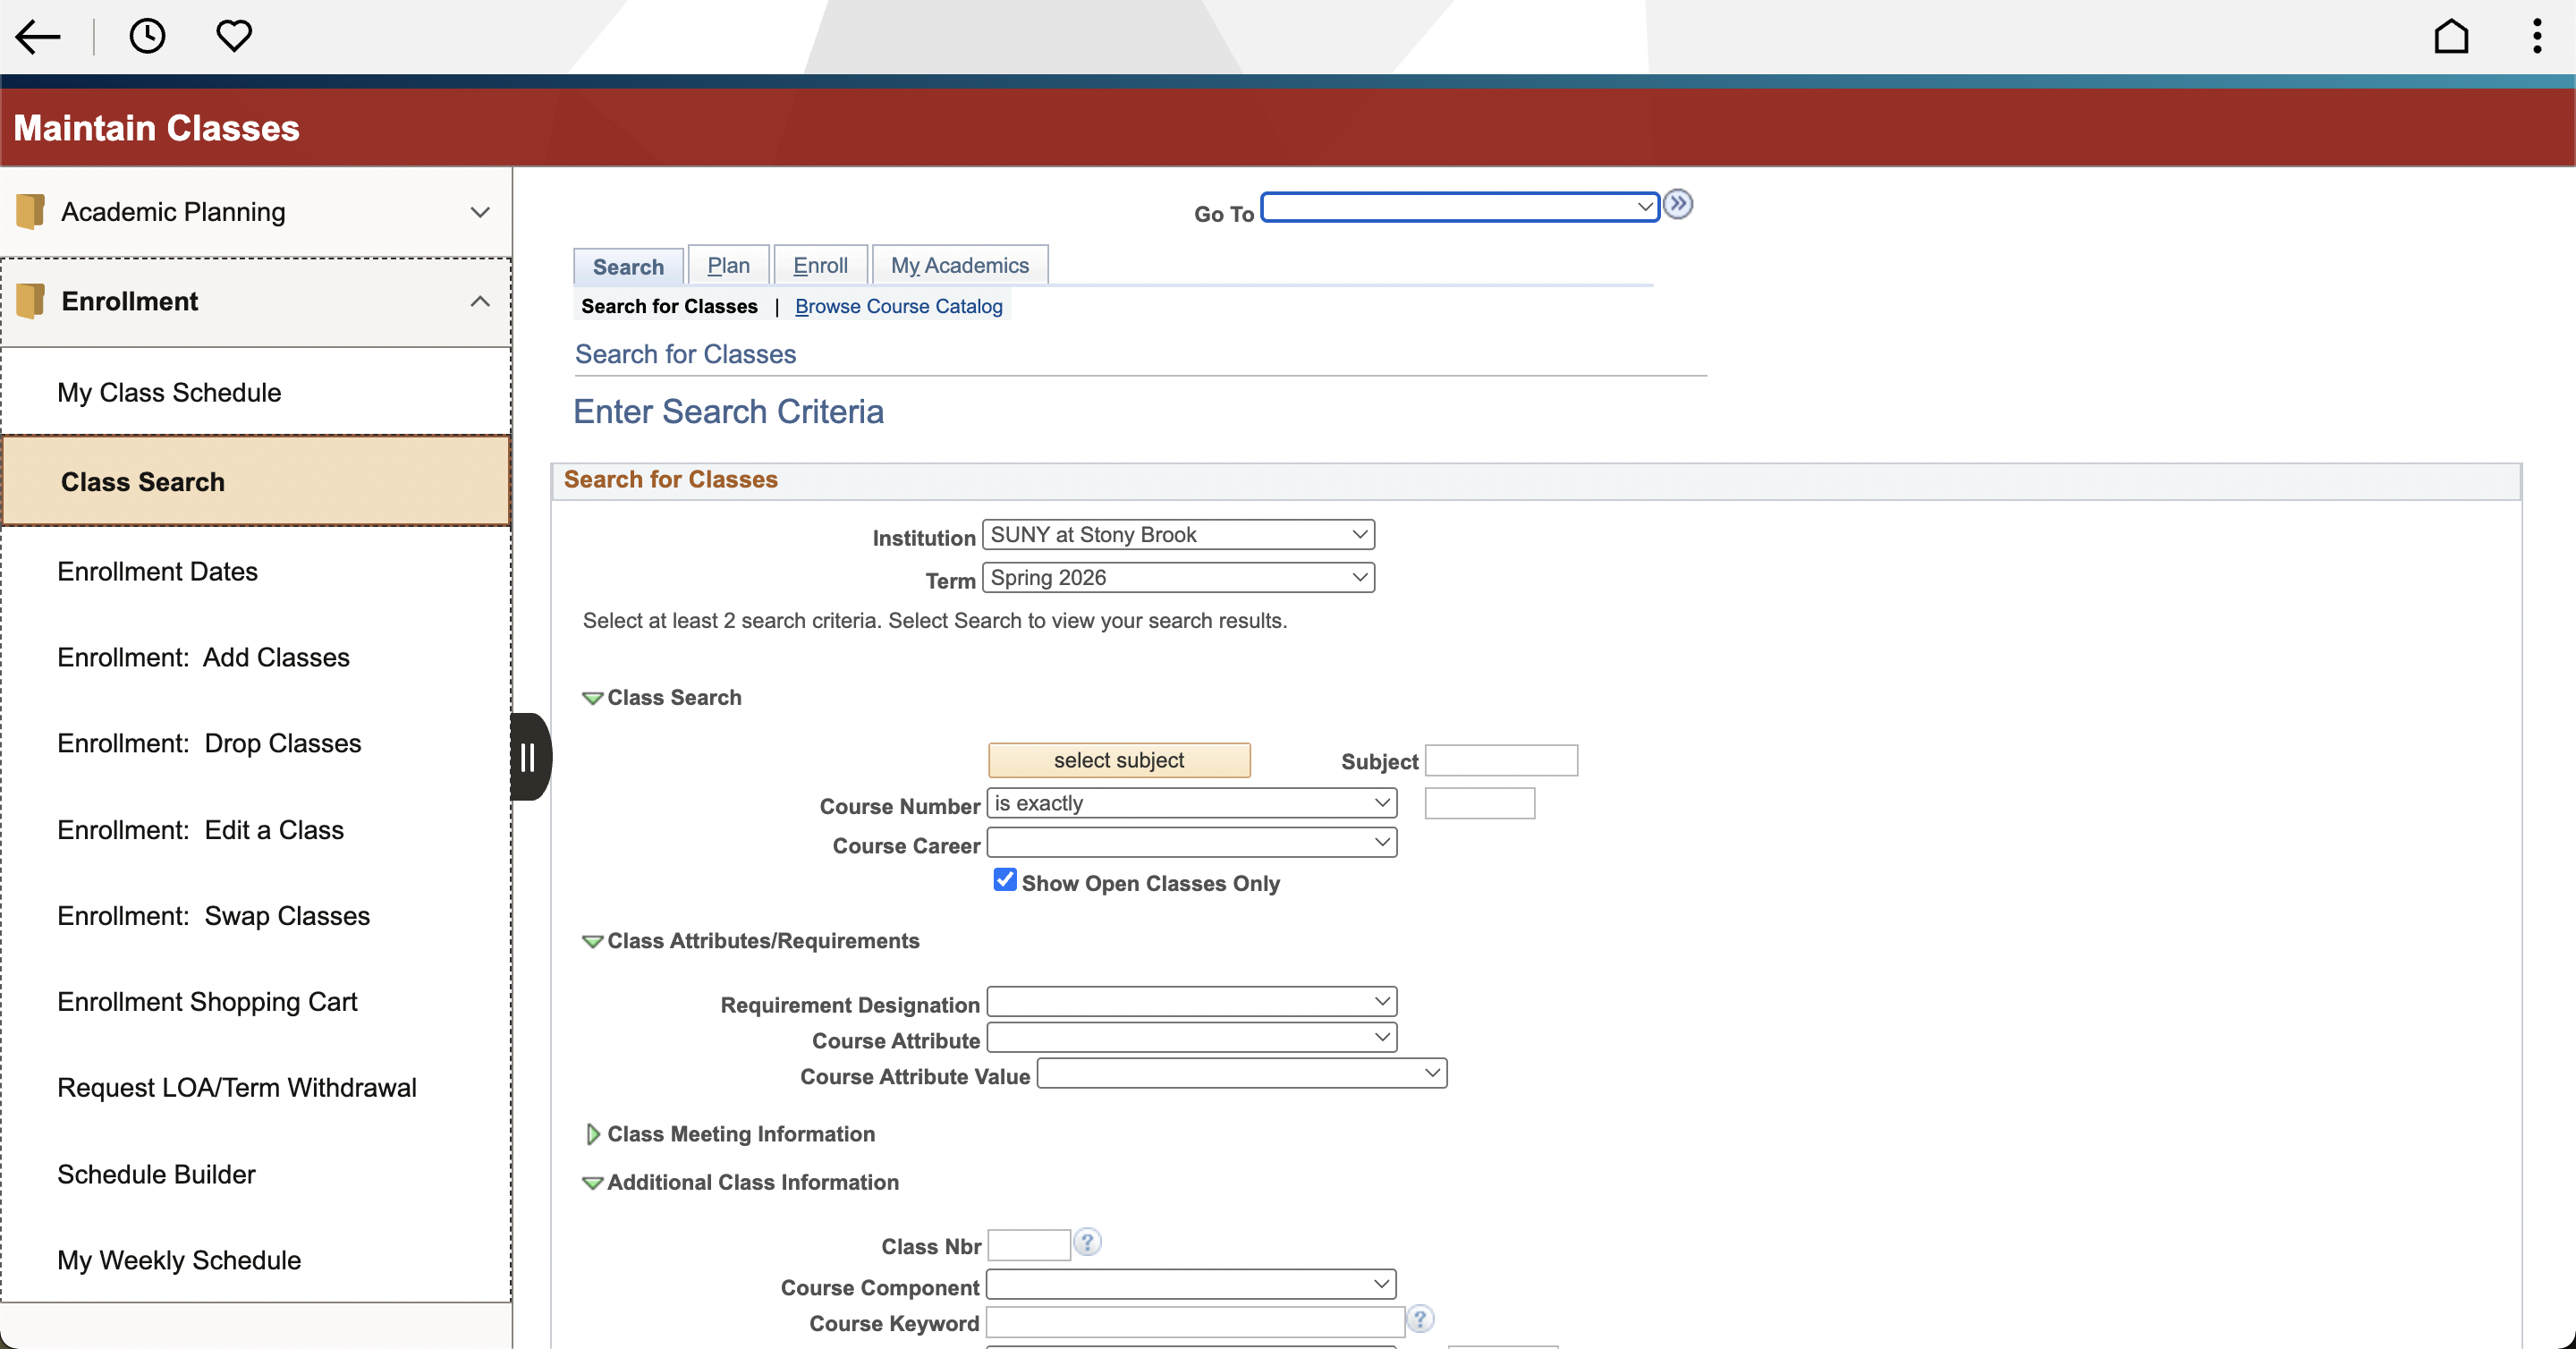This screenshot has height=1349, width=2576.
Task: Click the Subject input field
Action: coord(1501,761)
